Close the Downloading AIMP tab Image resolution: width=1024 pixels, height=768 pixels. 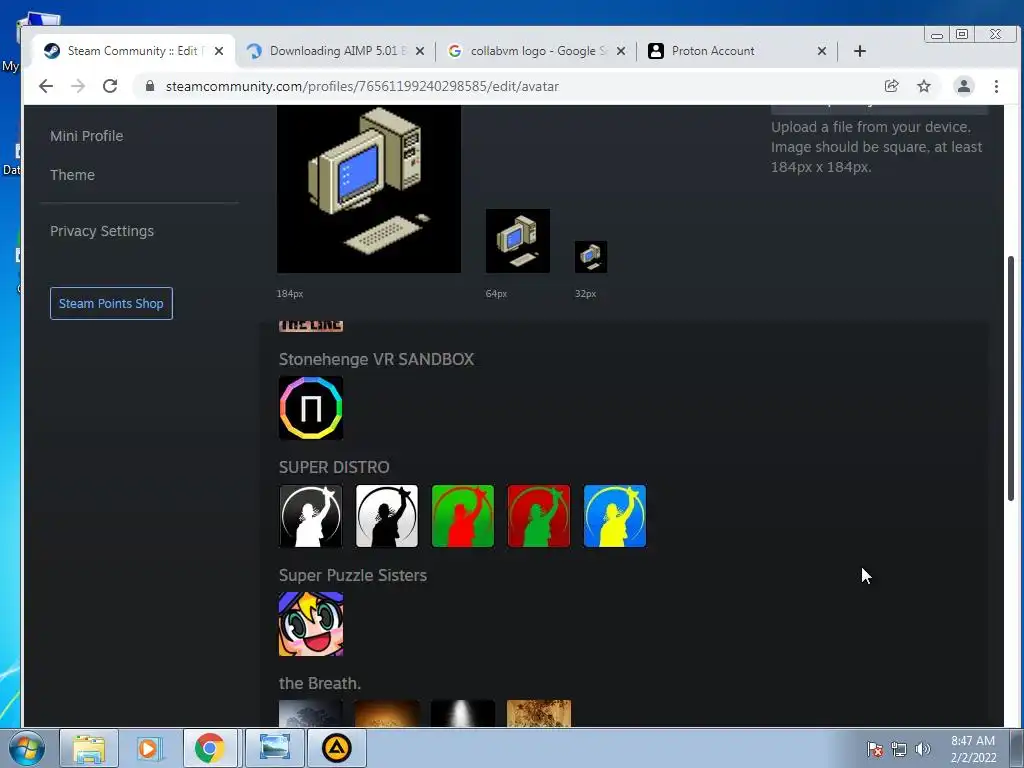pos(420,51)
